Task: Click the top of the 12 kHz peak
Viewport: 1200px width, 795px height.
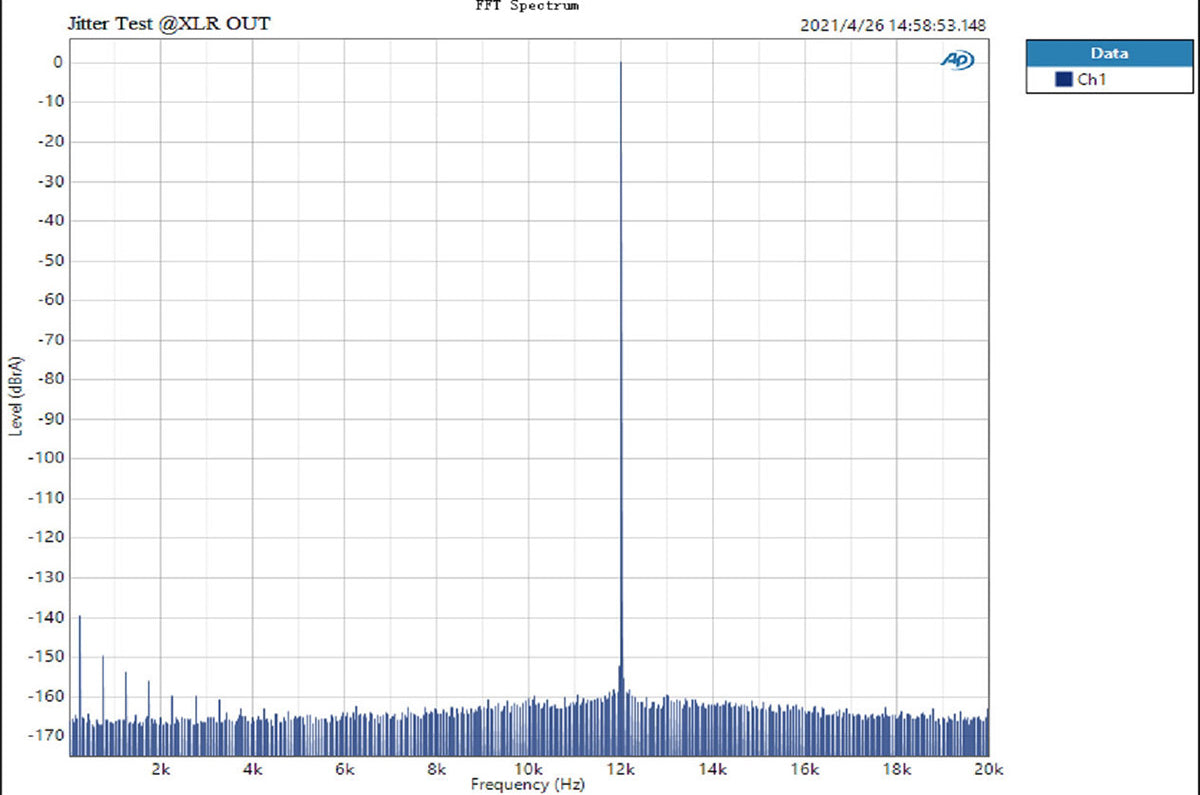Action: point(621,64)
